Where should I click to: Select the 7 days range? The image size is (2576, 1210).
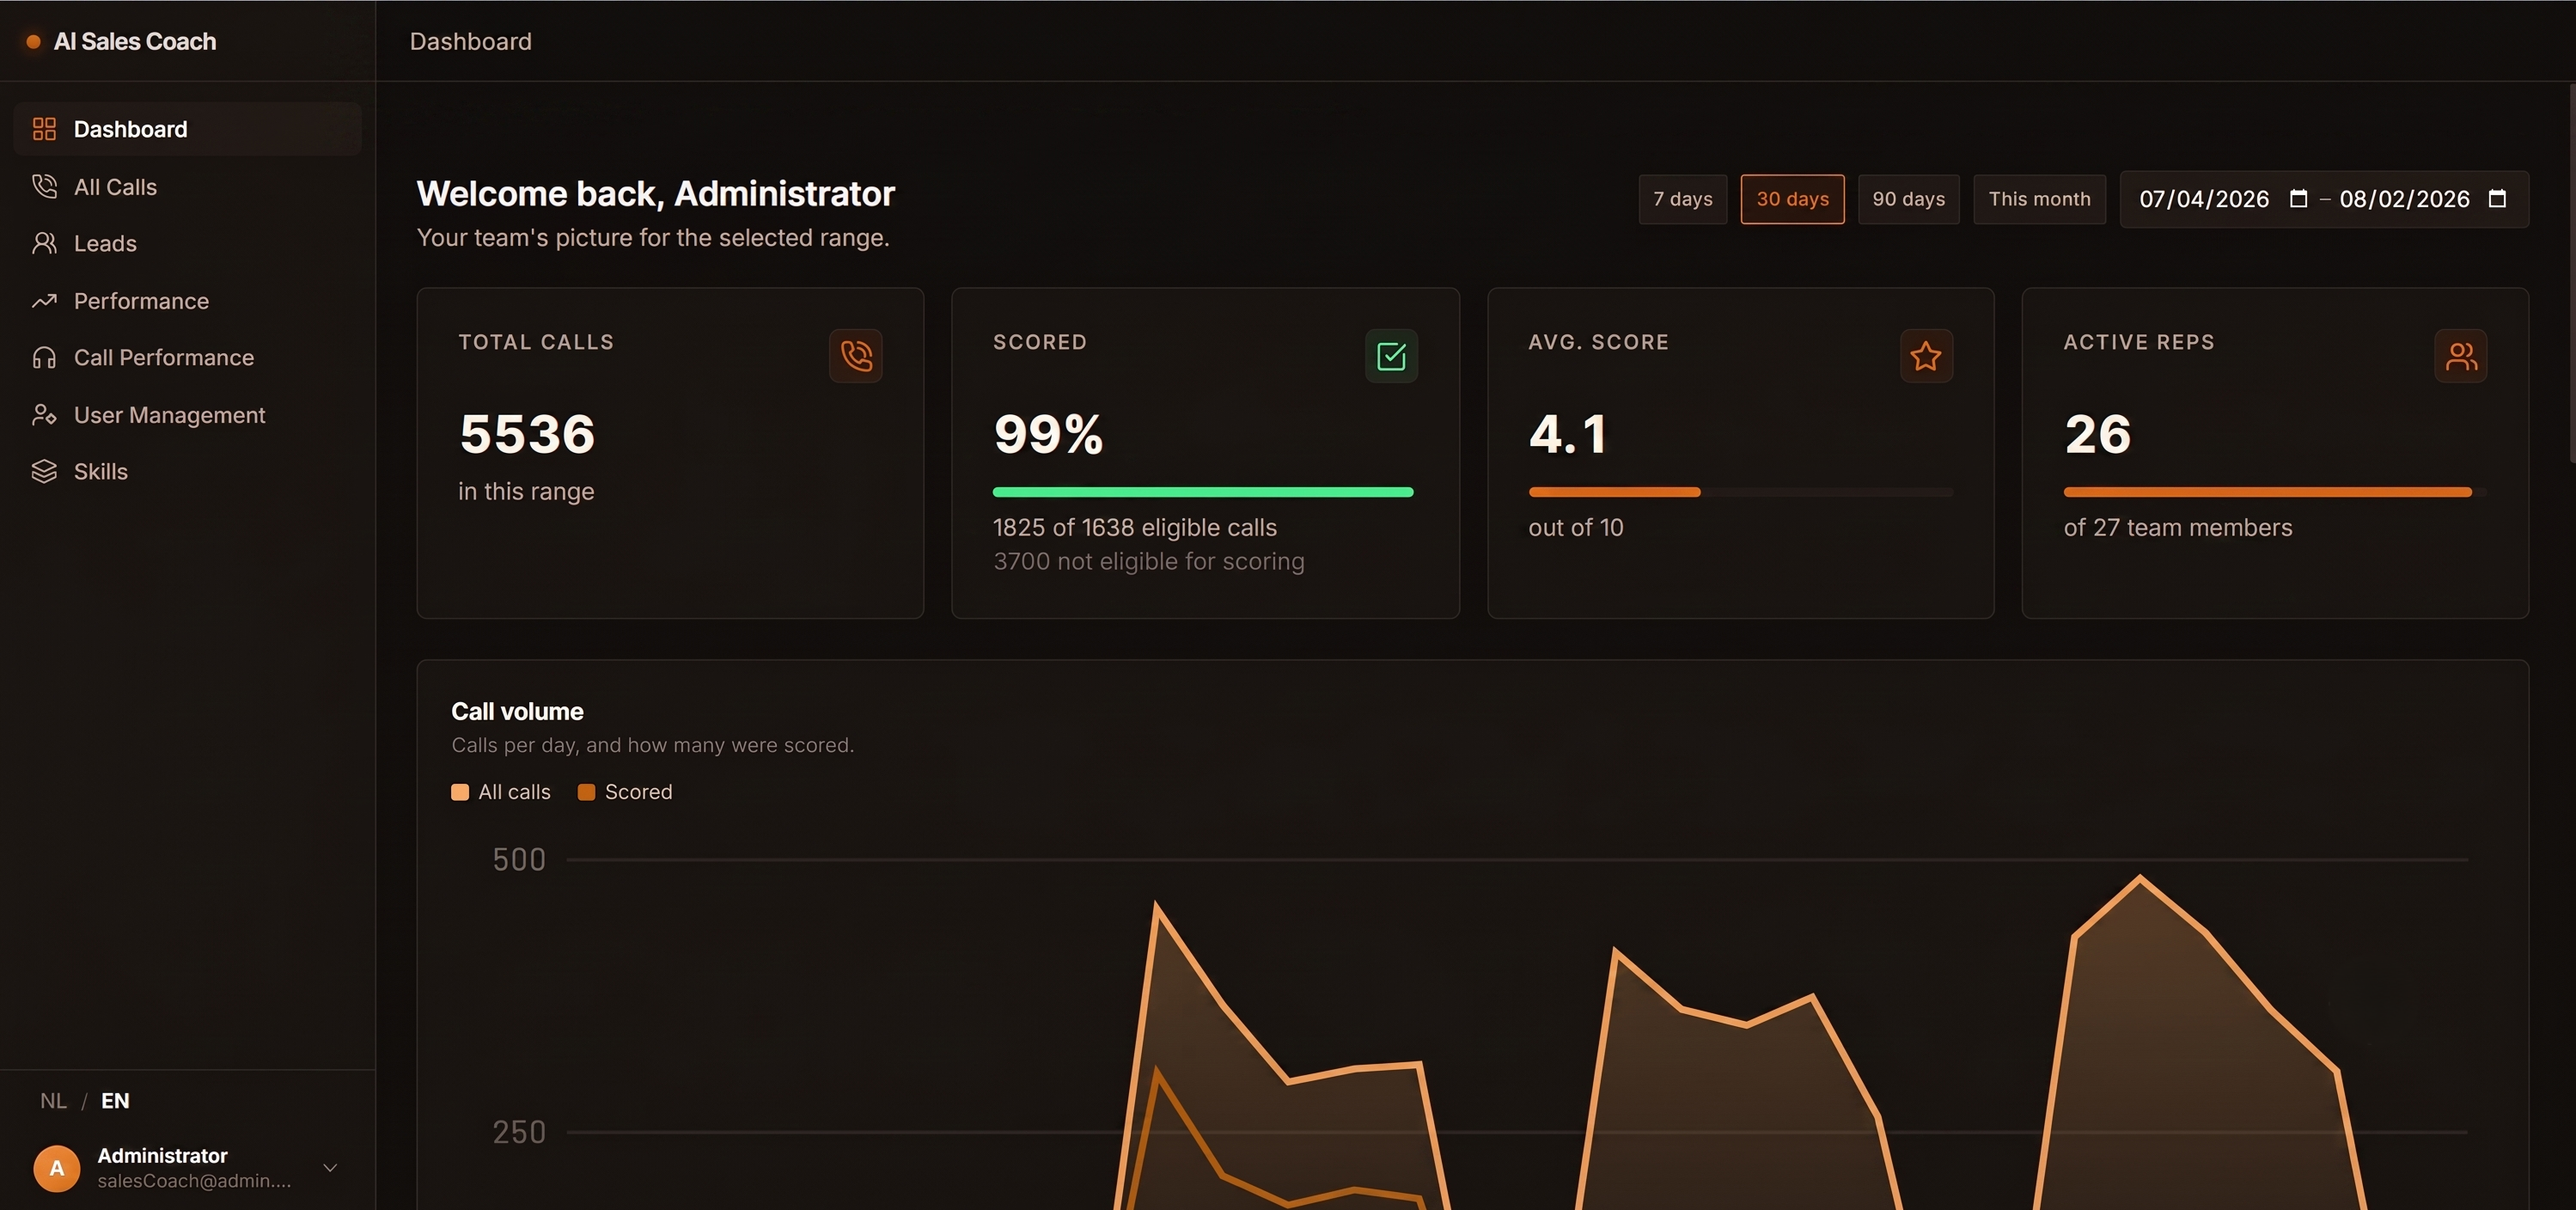click(x=1683, y=199)
